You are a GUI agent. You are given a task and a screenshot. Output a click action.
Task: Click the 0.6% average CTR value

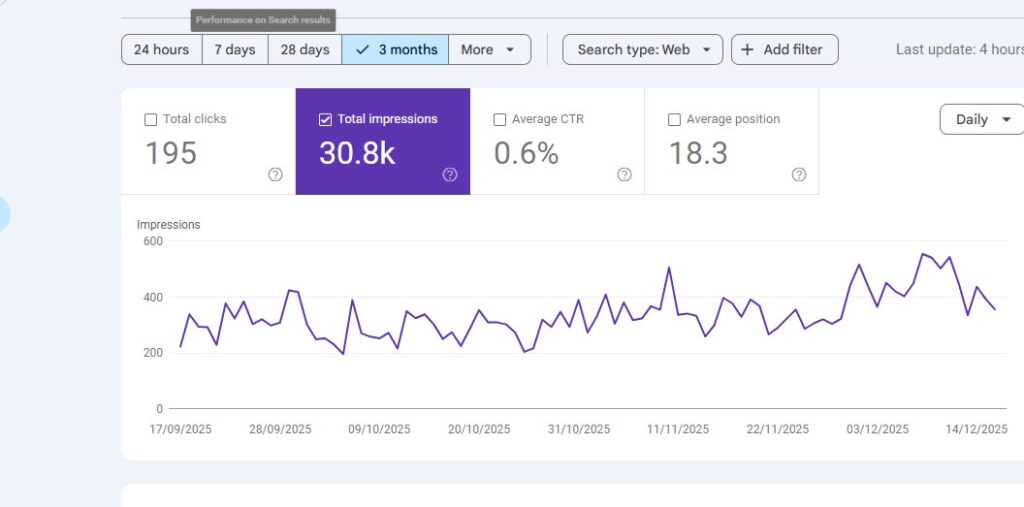coord(526,154)
